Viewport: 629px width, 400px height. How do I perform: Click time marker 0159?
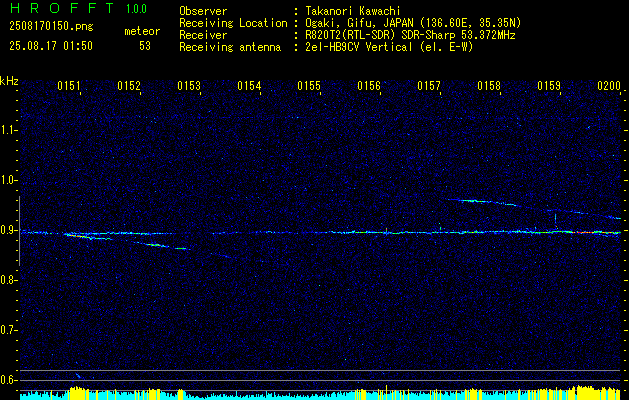[549, 86]
